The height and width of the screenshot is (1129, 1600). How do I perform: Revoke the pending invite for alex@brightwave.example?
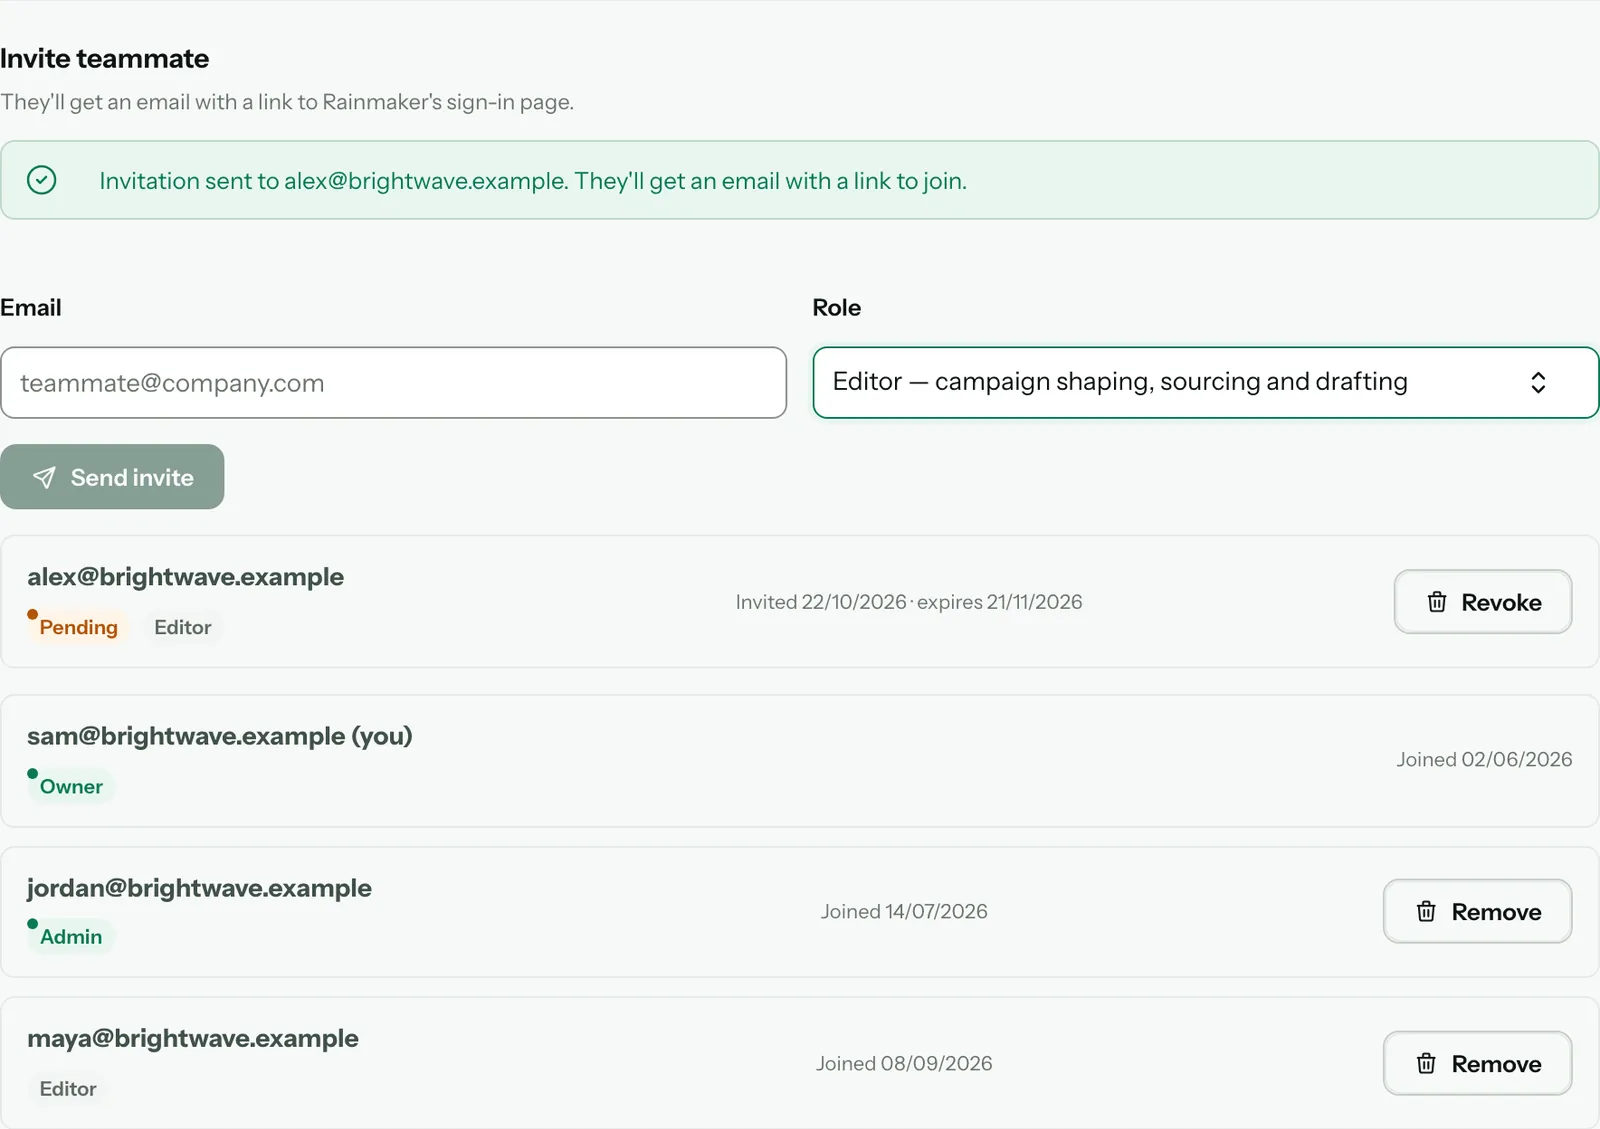point(1483,602)
